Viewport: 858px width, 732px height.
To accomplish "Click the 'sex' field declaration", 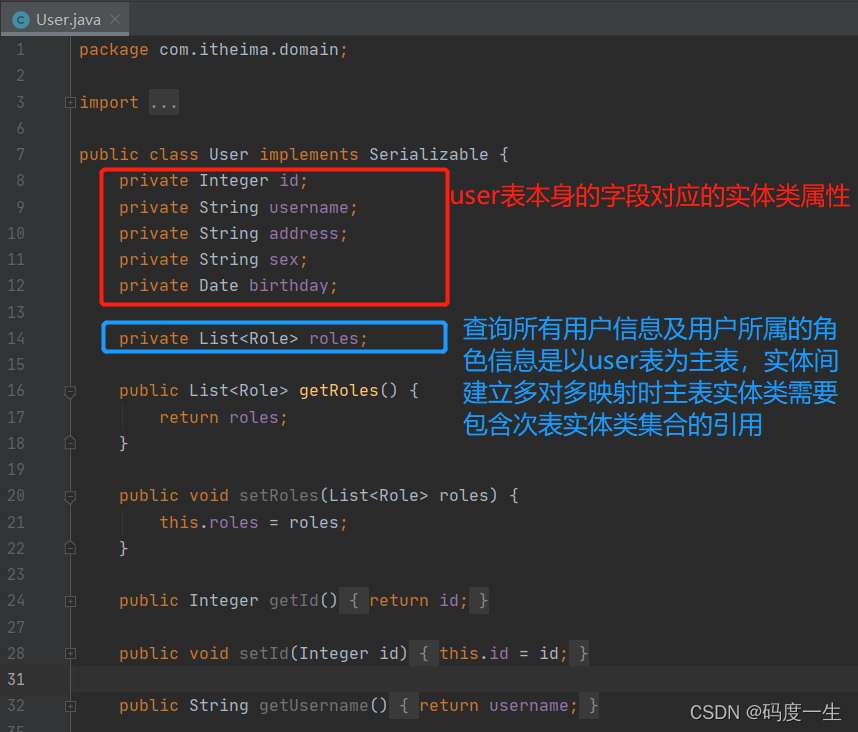I will click(x=283, y=259).
